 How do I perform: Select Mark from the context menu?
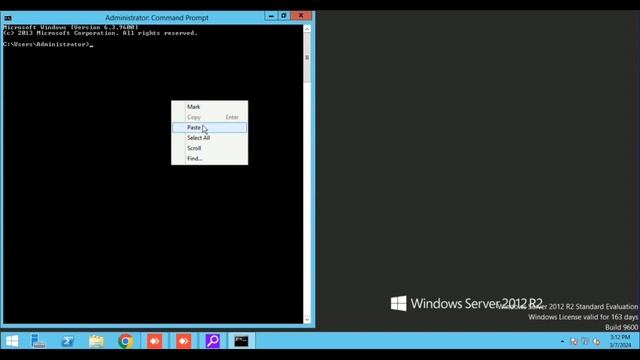tap(209, 107)
